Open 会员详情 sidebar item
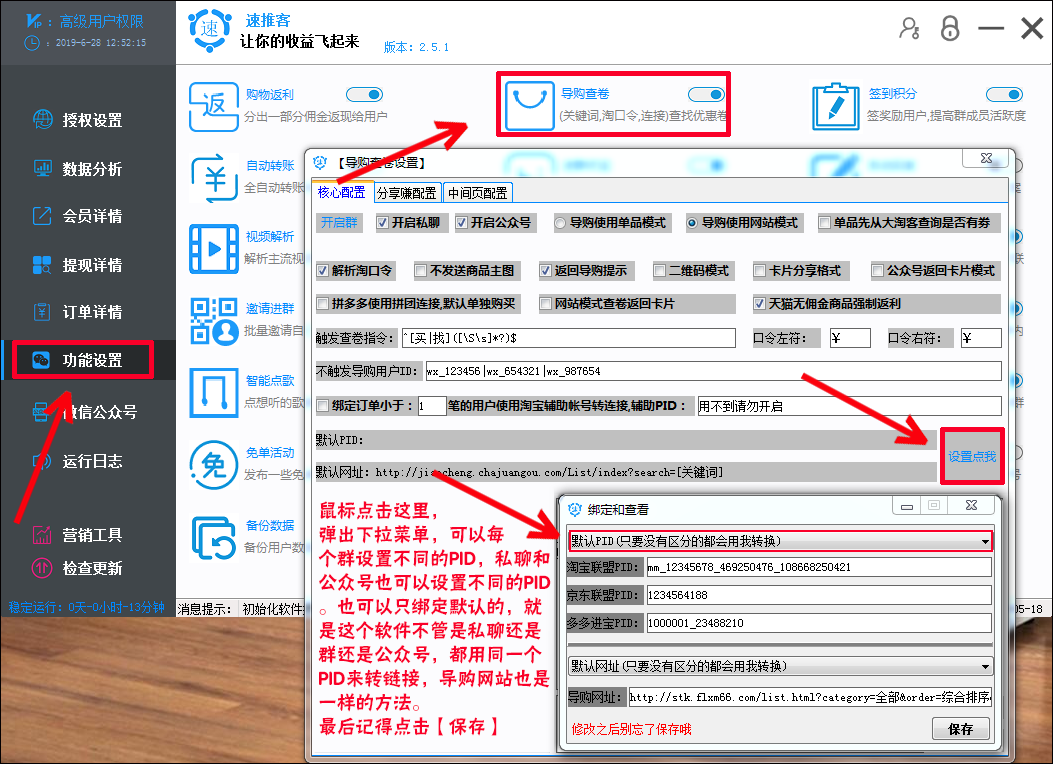Image resolution: width=1053 pixels, height=764 pixels. pos(78,216)
